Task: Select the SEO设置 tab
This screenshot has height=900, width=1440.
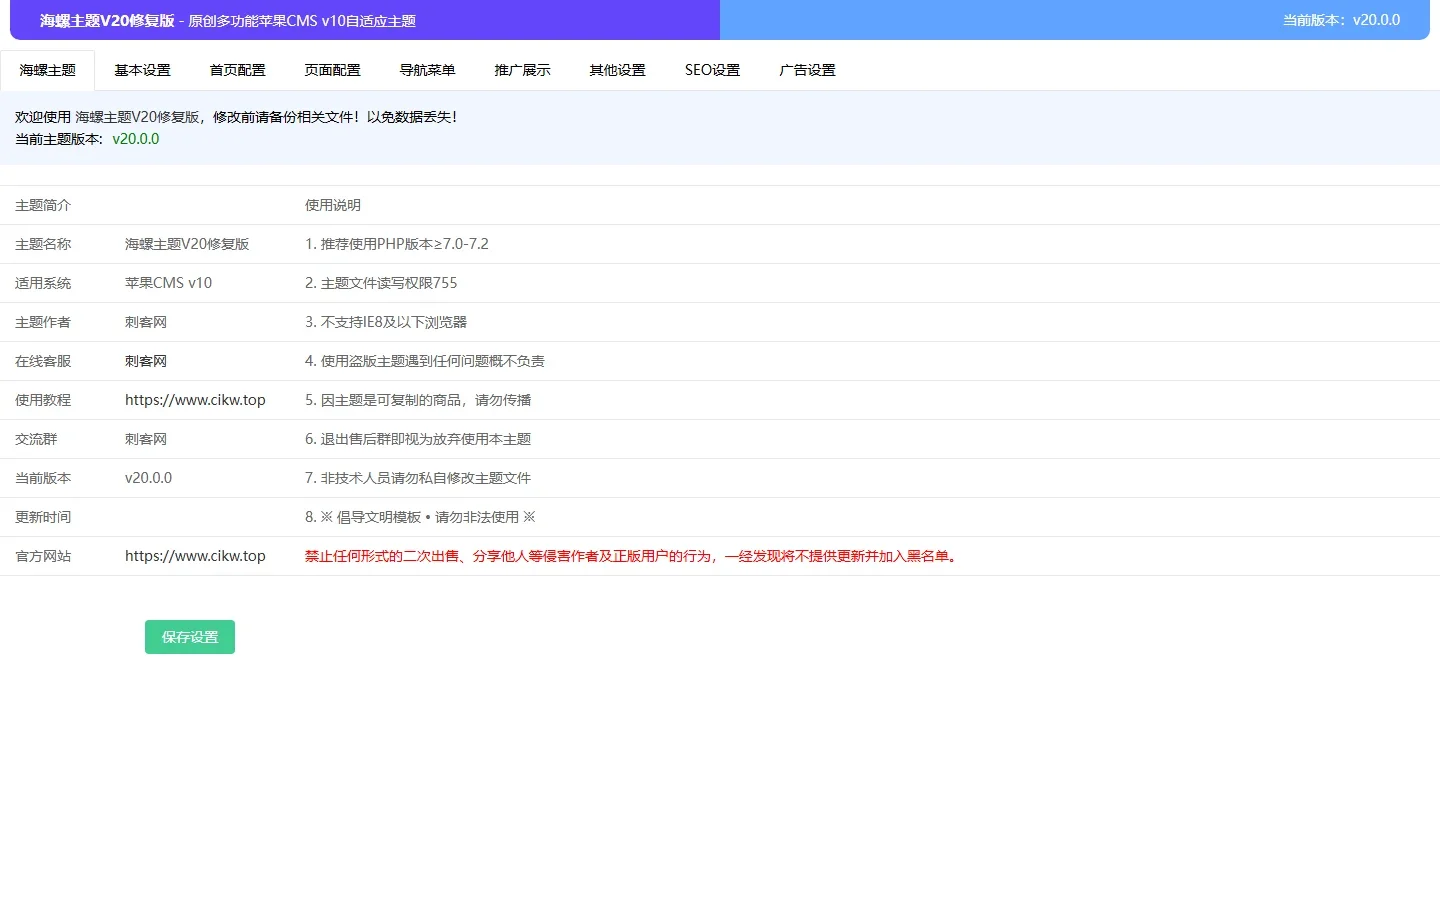Action: 712,70
